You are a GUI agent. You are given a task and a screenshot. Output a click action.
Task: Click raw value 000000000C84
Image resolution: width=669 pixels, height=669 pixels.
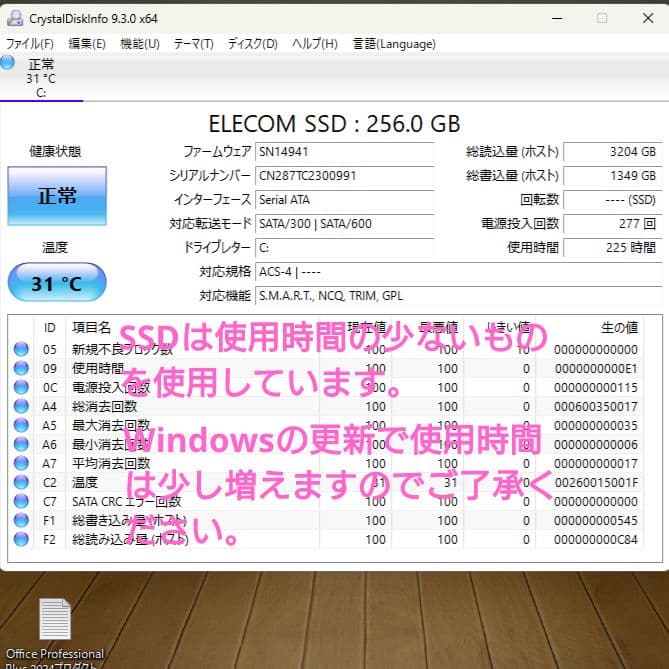point(596,540)
